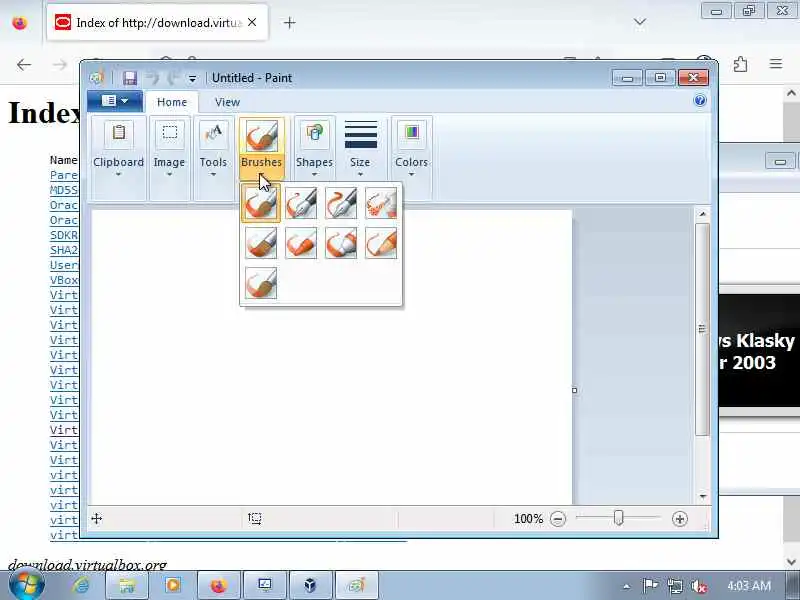This screenshot has width=800, height=600.
Task: Click the Brushes icon in the ribbon
Action: (262, 135)
